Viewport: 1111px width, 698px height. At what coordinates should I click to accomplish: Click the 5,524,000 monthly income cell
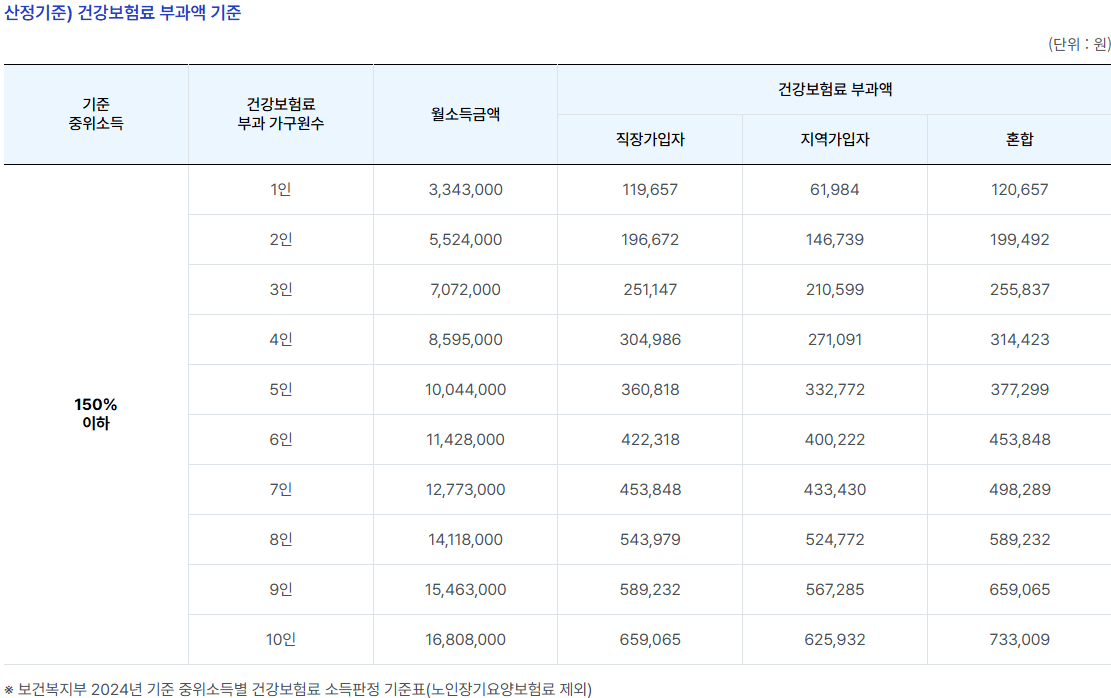[x=464, y=239]
